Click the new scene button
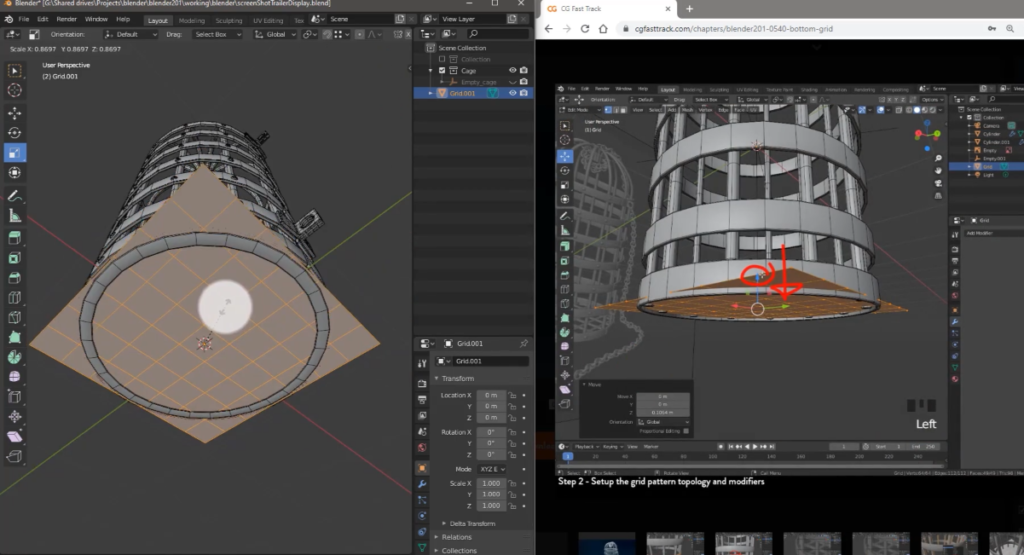1024x555 pixels. (x=400, y=19)
